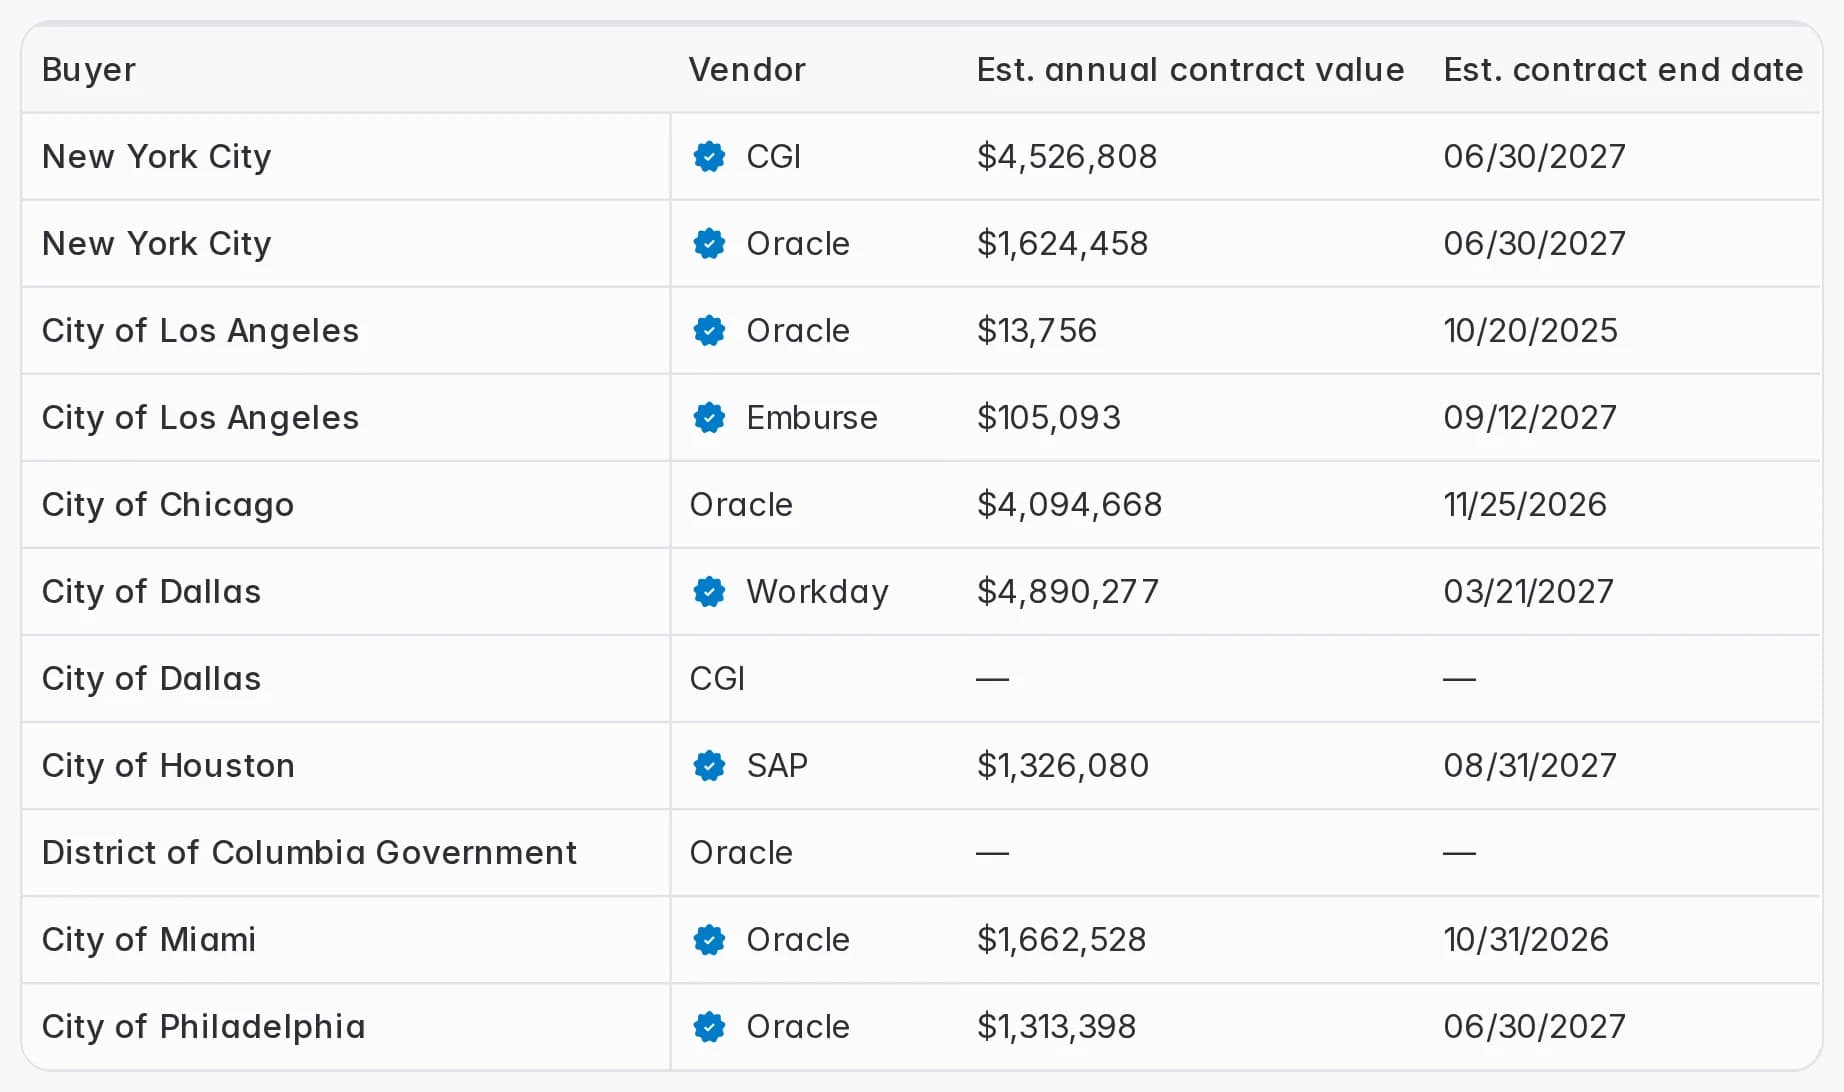The image size is (1844, 1092).
Task: Click the 10/31/2026 end date
Action: (x=1526, y=940)
